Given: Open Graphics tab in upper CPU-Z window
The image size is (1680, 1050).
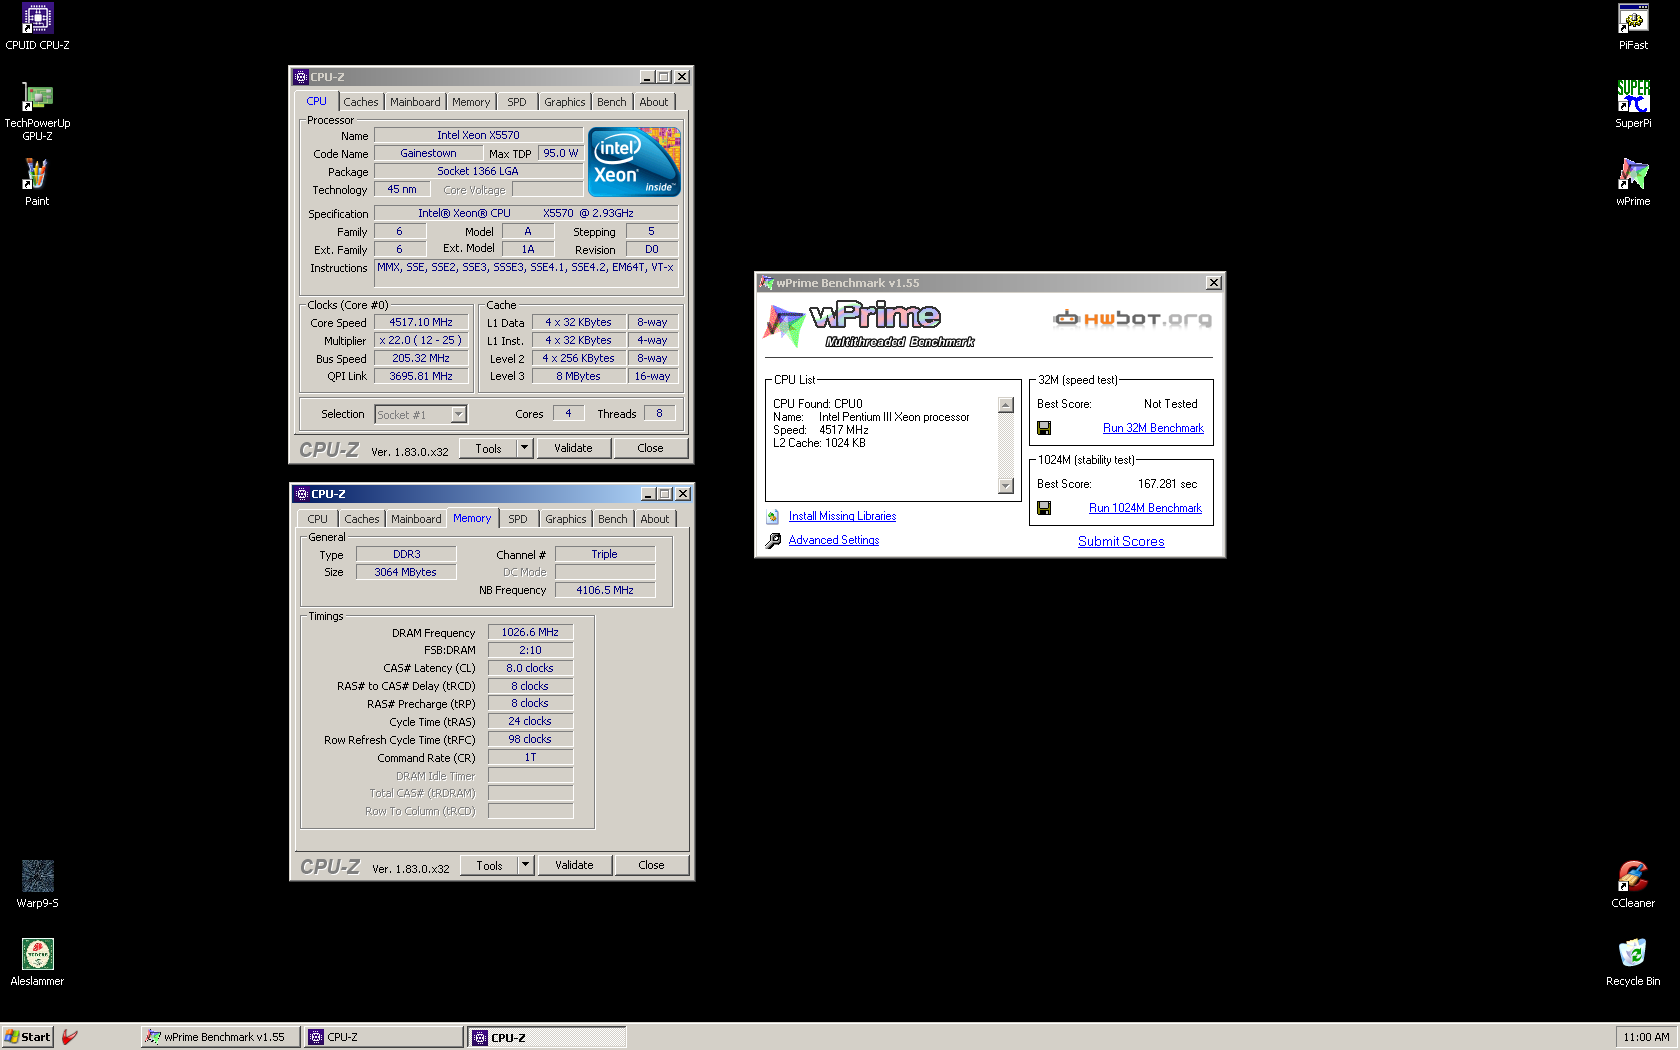Looking at the screenshot, I should point(565,102).
